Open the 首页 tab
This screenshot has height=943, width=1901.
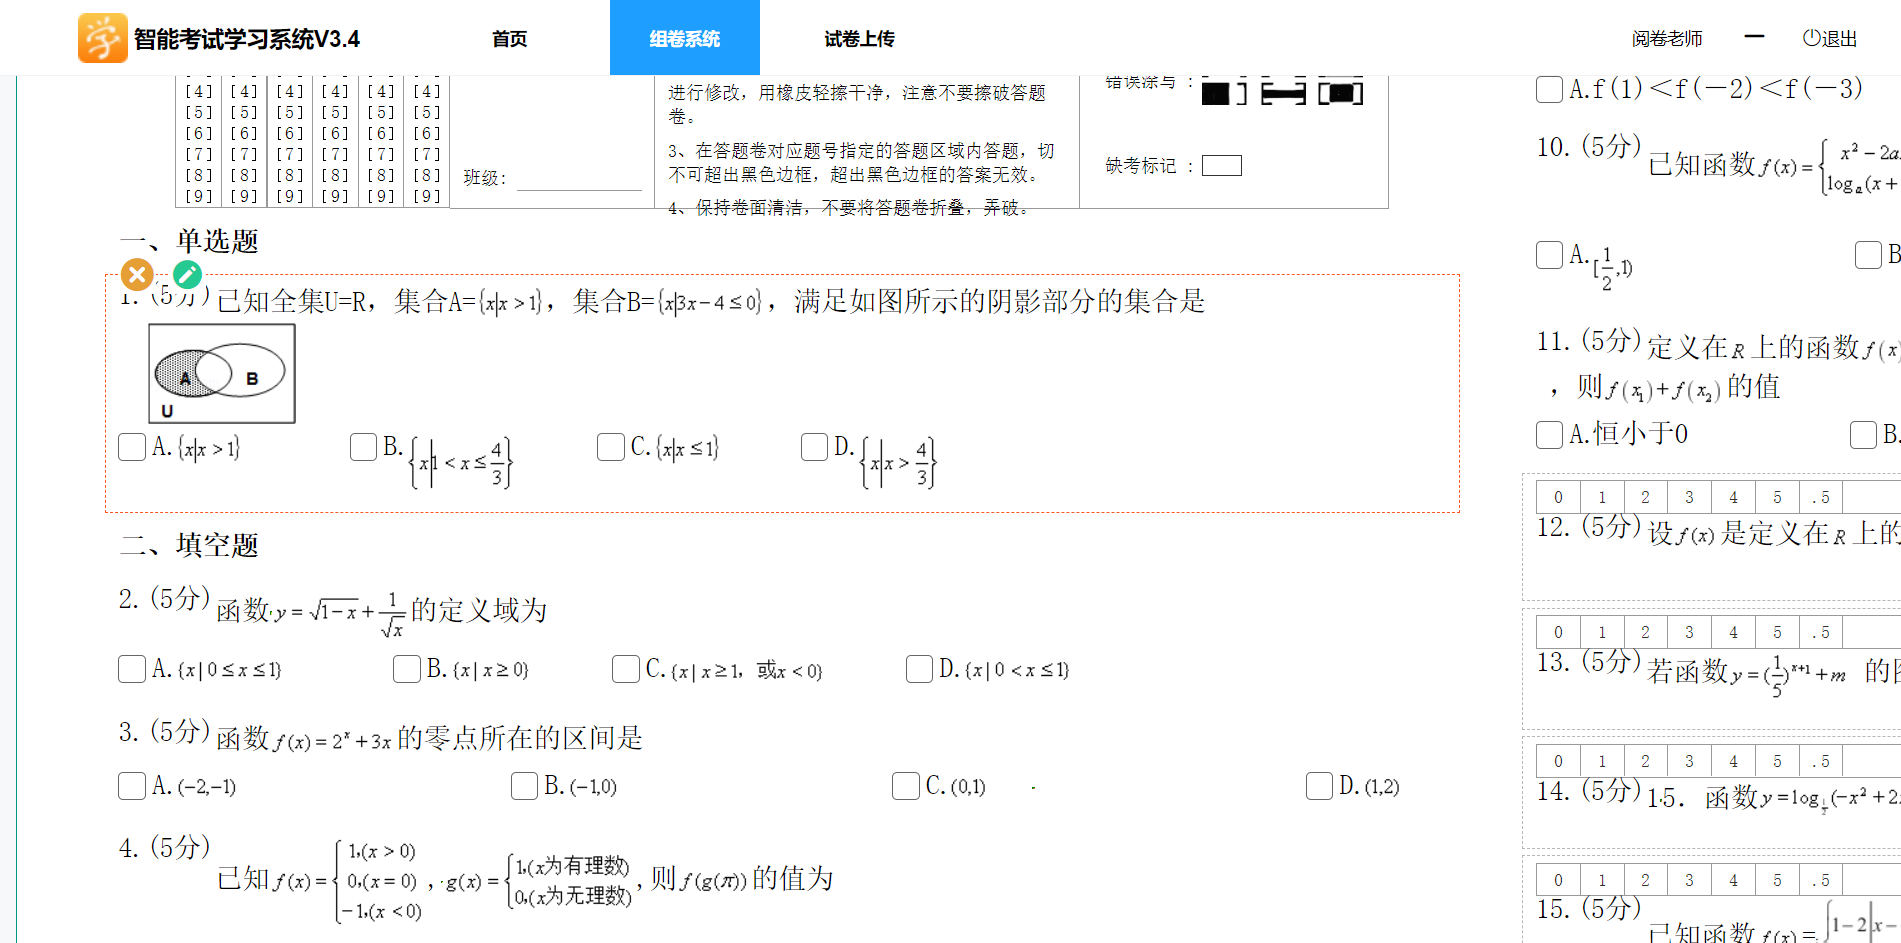tap(510, 38)
